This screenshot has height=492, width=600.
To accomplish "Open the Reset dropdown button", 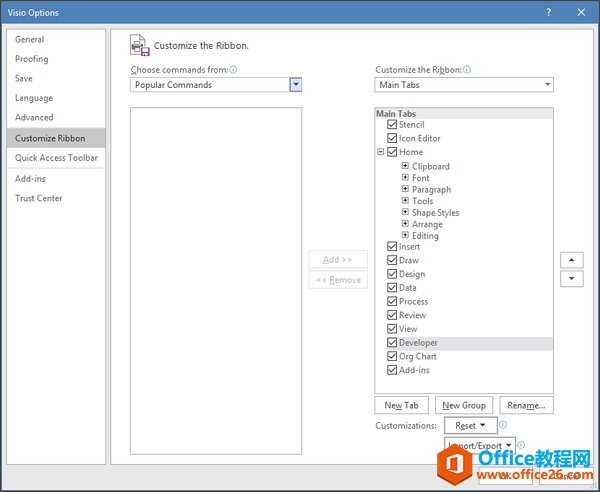I will pos(471,425).
